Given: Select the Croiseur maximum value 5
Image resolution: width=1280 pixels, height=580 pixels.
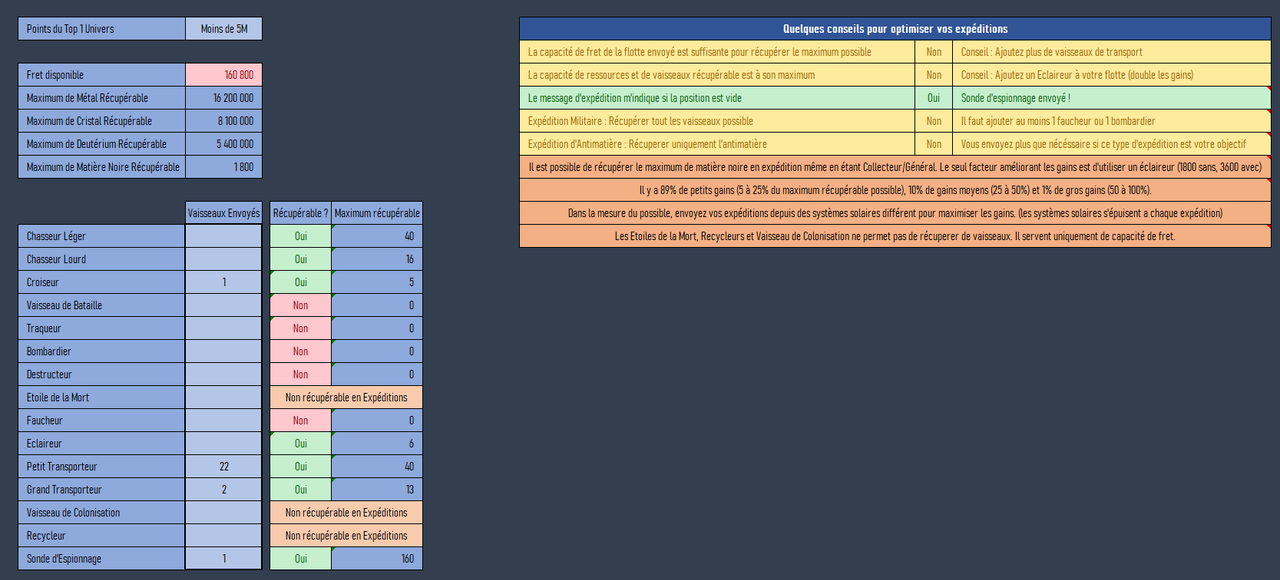Looking at the screenshot, I should click(x=377, y=282).
